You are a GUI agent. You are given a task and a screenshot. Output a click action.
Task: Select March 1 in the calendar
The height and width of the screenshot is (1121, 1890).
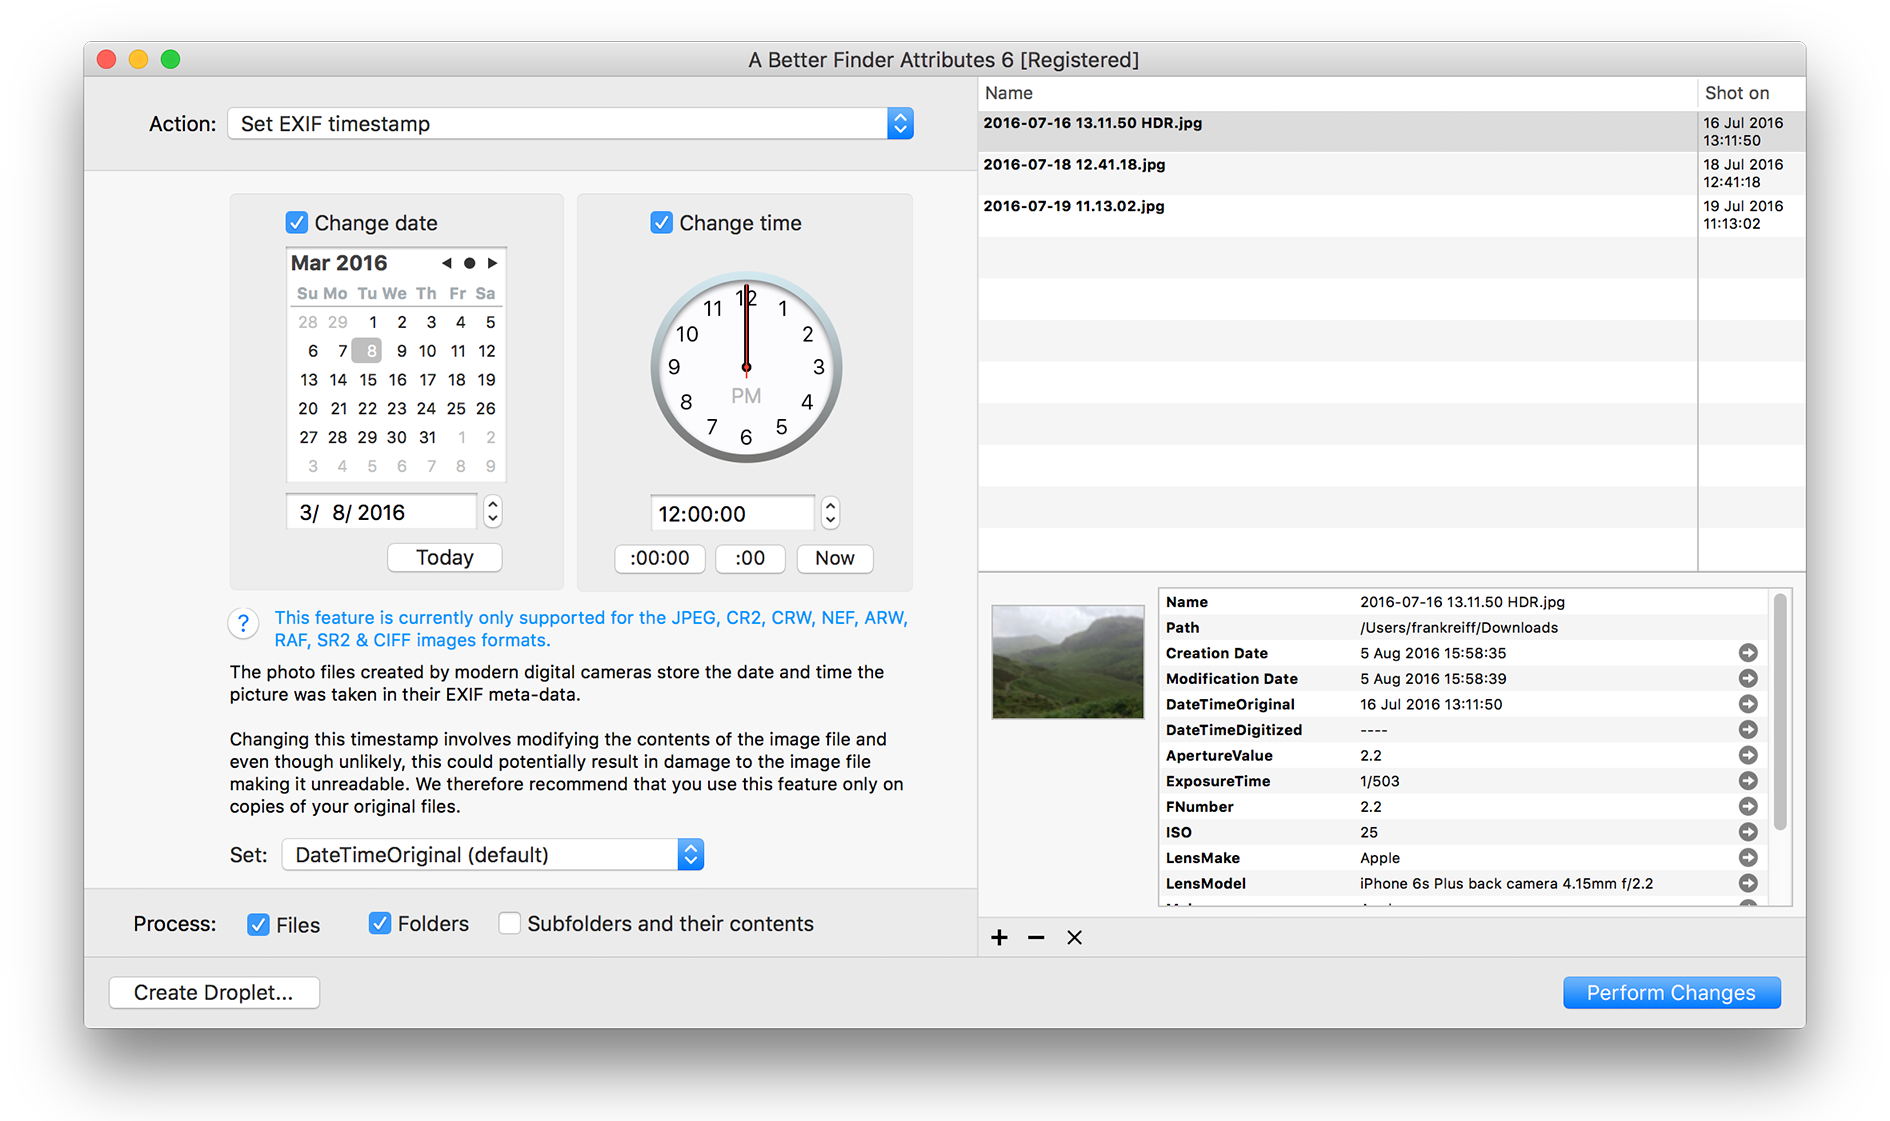[372, 322]
